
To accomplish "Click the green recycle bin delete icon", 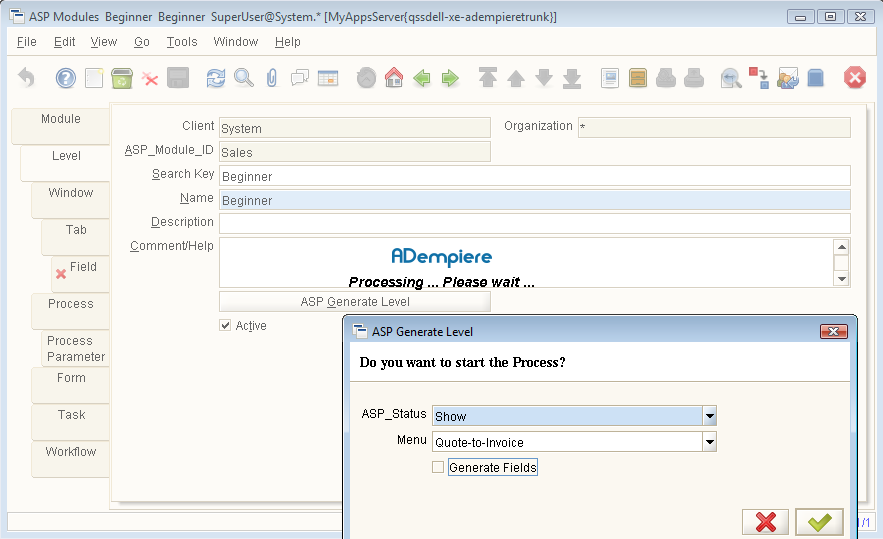I will click(122, 78).
